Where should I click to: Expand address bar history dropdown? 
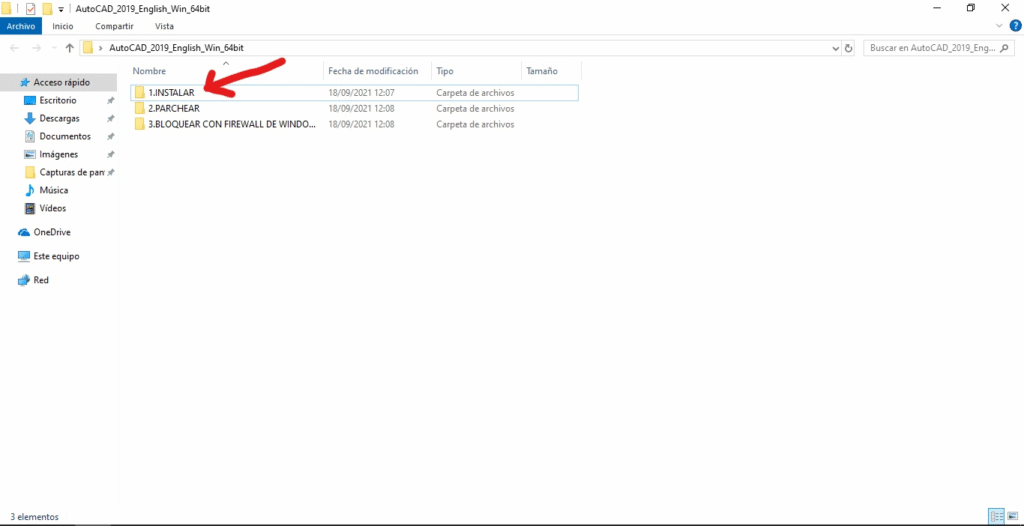[836, 48]
